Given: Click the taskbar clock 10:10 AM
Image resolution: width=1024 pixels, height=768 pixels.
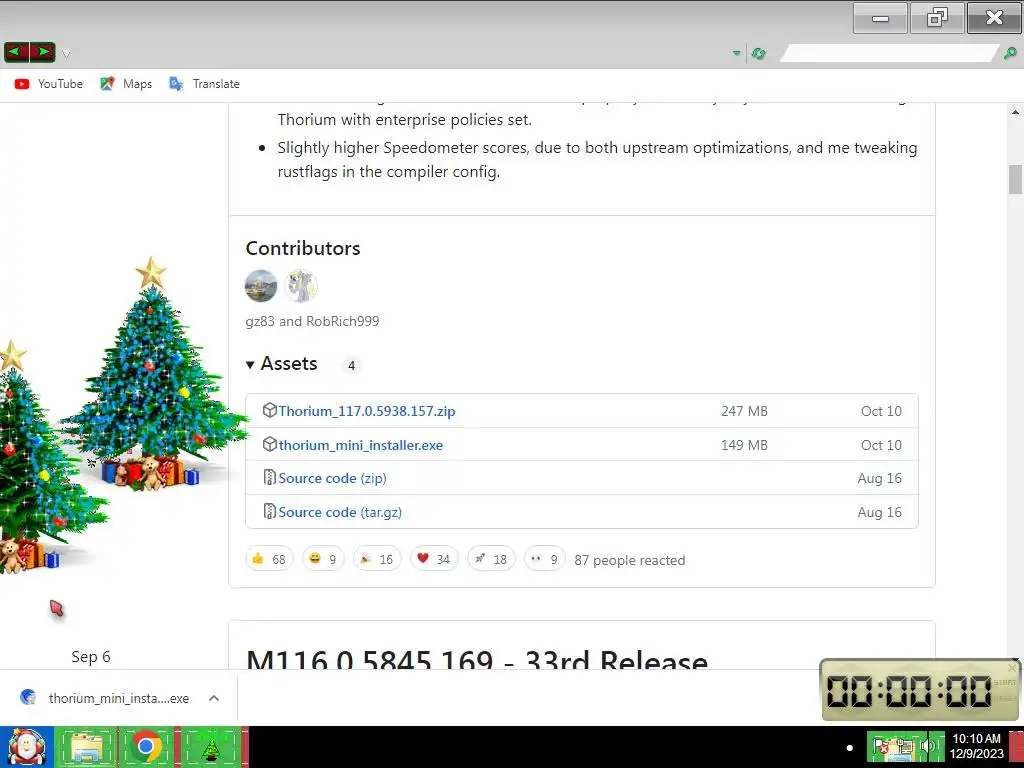Looking at the screenshot, I should [x=976, y=746].
